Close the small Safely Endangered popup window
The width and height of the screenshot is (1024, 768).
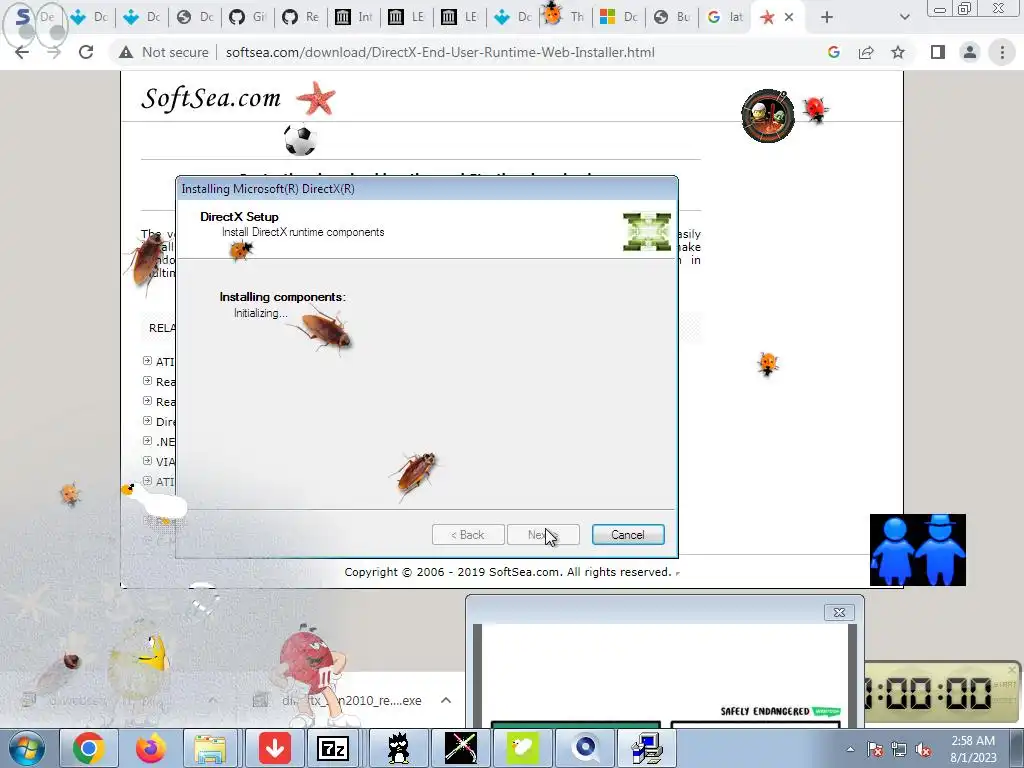(x=839, y=612)
